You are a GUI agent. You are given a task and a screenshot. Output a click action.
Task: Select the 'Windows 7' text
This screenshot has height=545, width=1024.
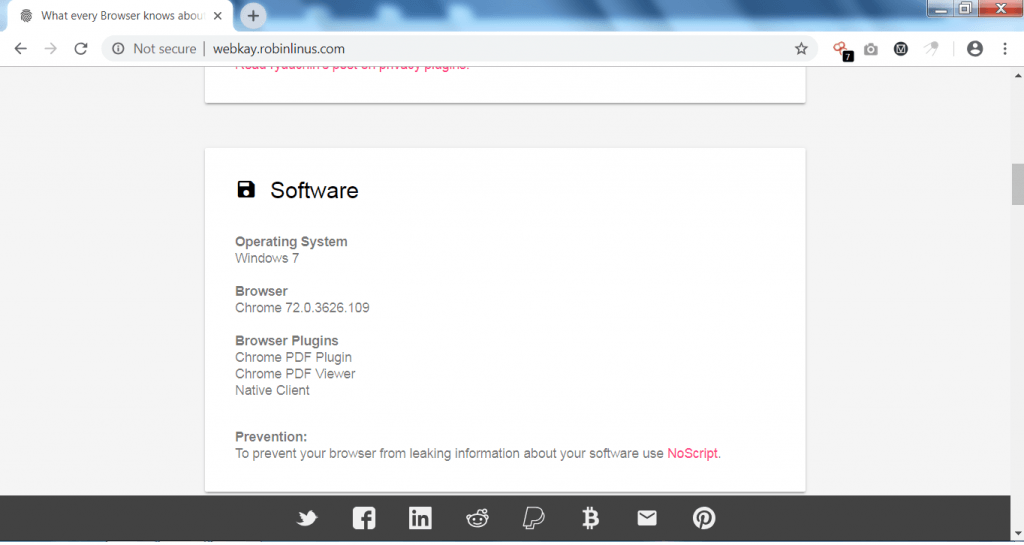267,258
